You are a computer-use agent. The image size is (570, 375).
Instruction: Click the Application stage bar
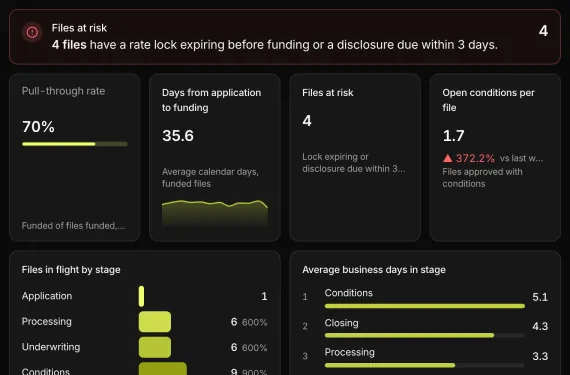tap(141, 296)
